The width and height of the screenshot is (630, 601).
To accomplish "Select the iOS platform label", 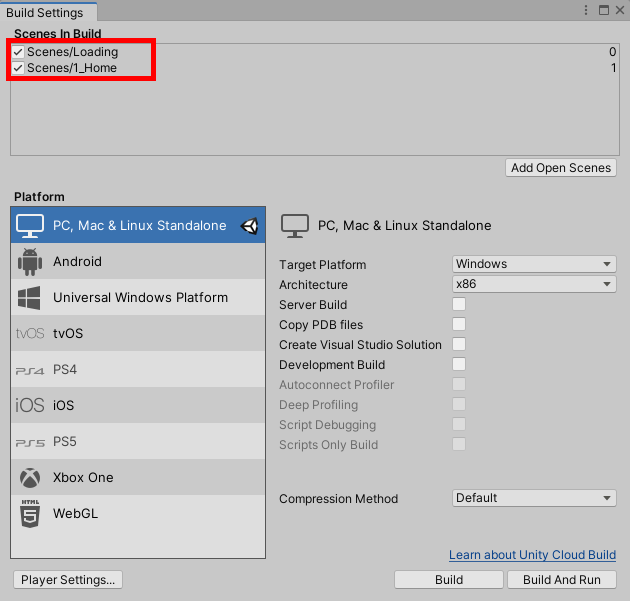I will pos(63,405).
